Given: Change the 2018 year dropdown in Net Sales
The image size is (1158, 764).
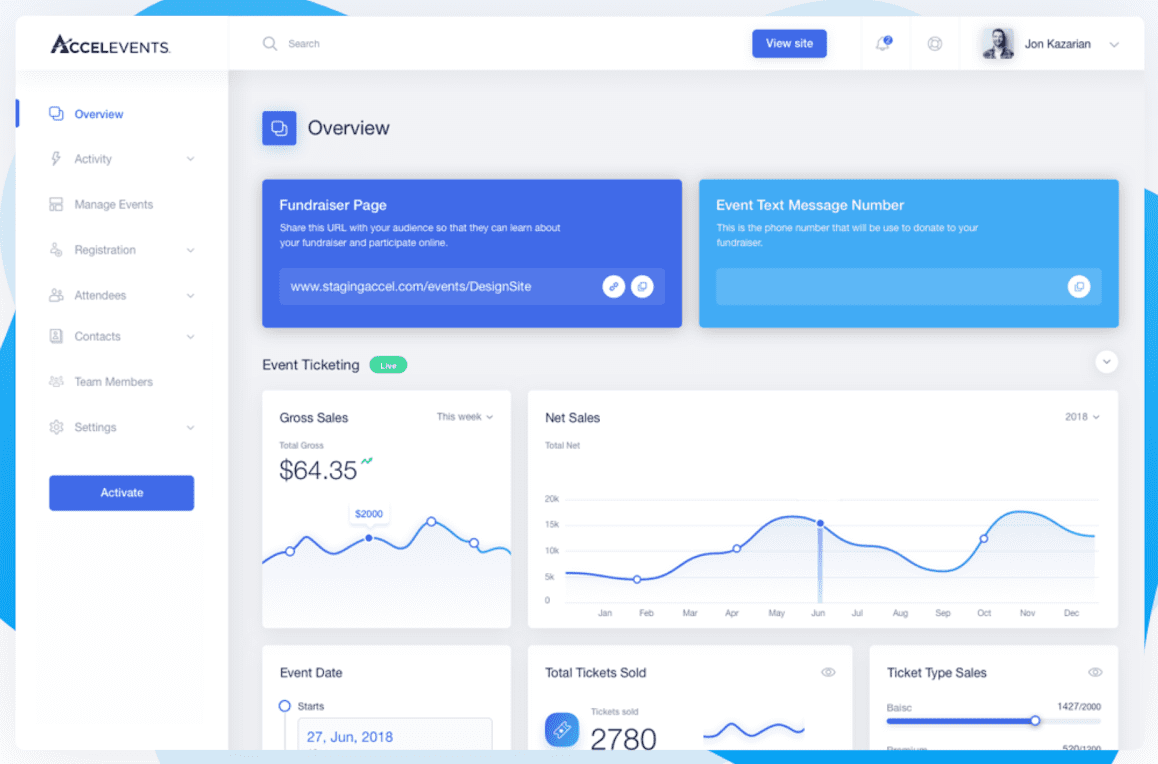Looking at the screenshot, I should pyautogui.click(x=1082, y=417).
